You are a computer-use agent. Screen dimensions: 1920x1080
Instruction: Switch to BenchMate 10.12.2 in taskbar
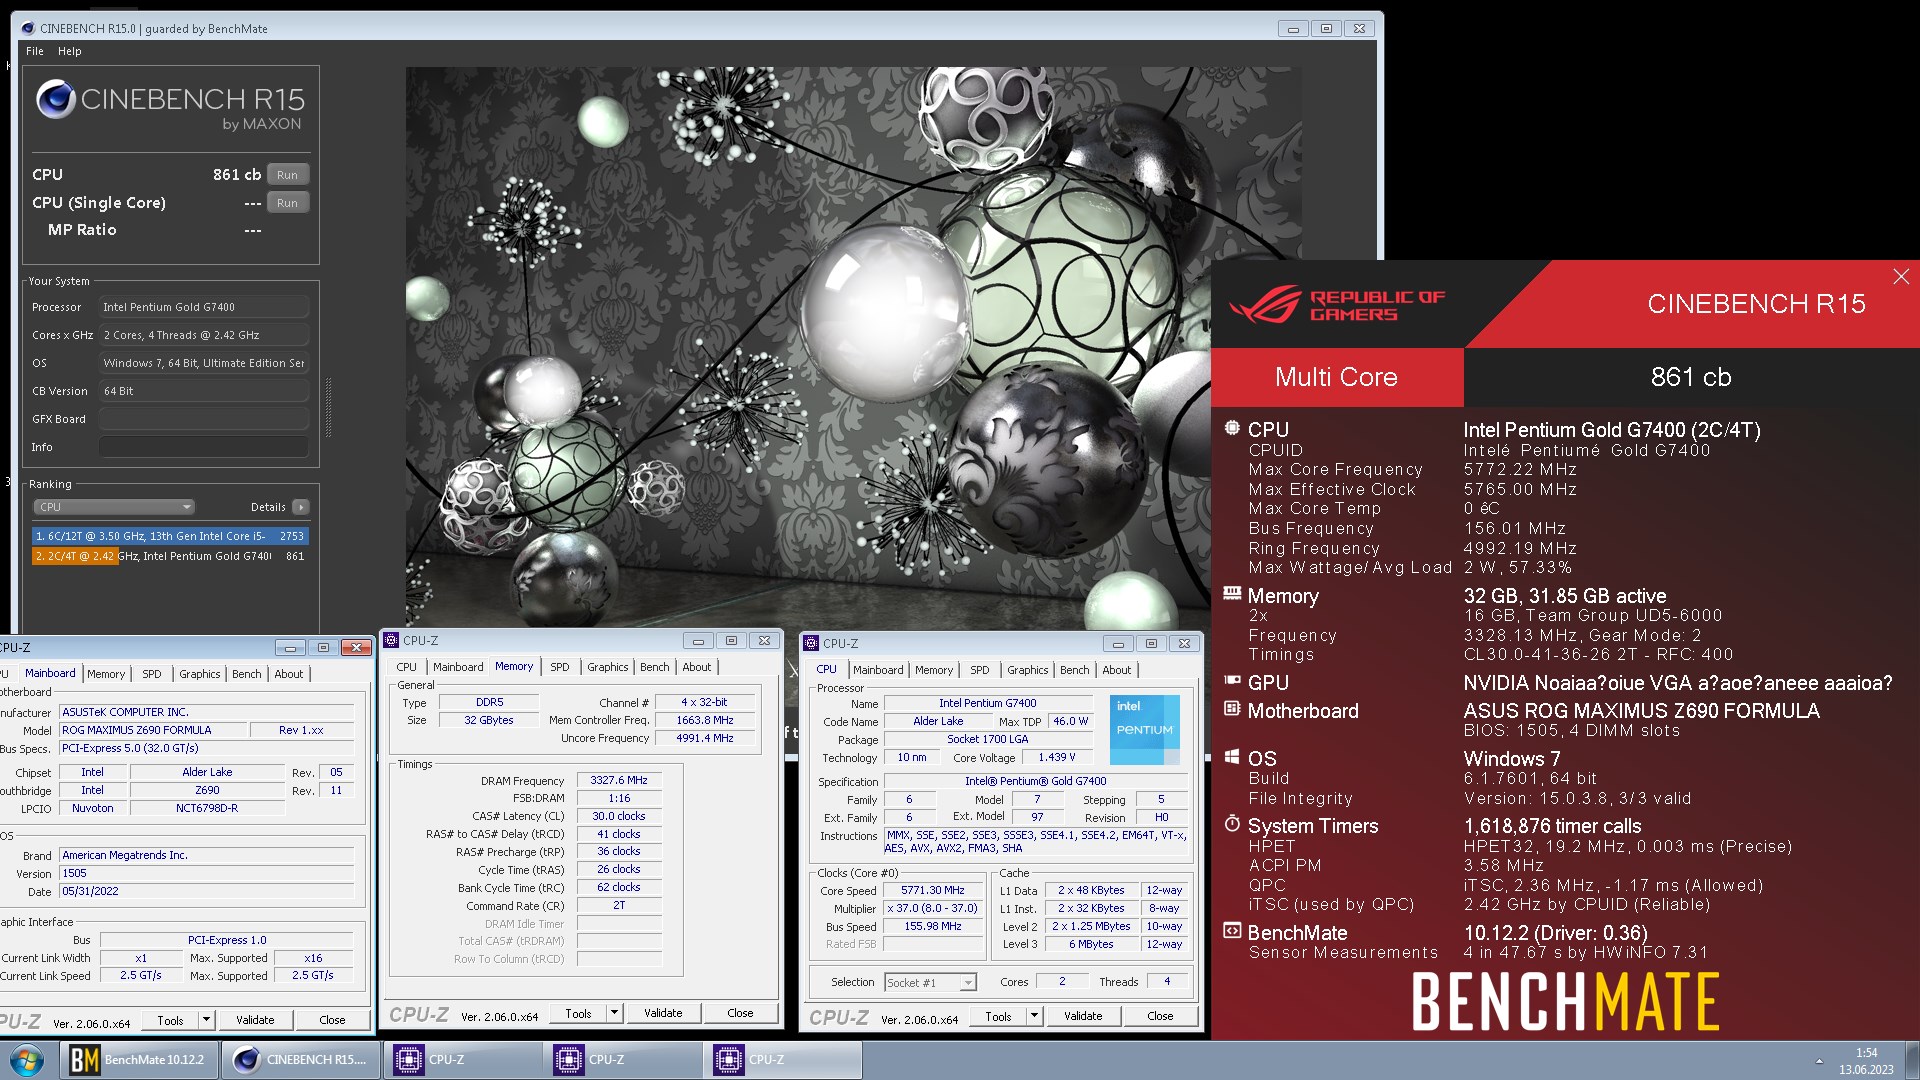pyautogui.click(x=139, y=1060)
